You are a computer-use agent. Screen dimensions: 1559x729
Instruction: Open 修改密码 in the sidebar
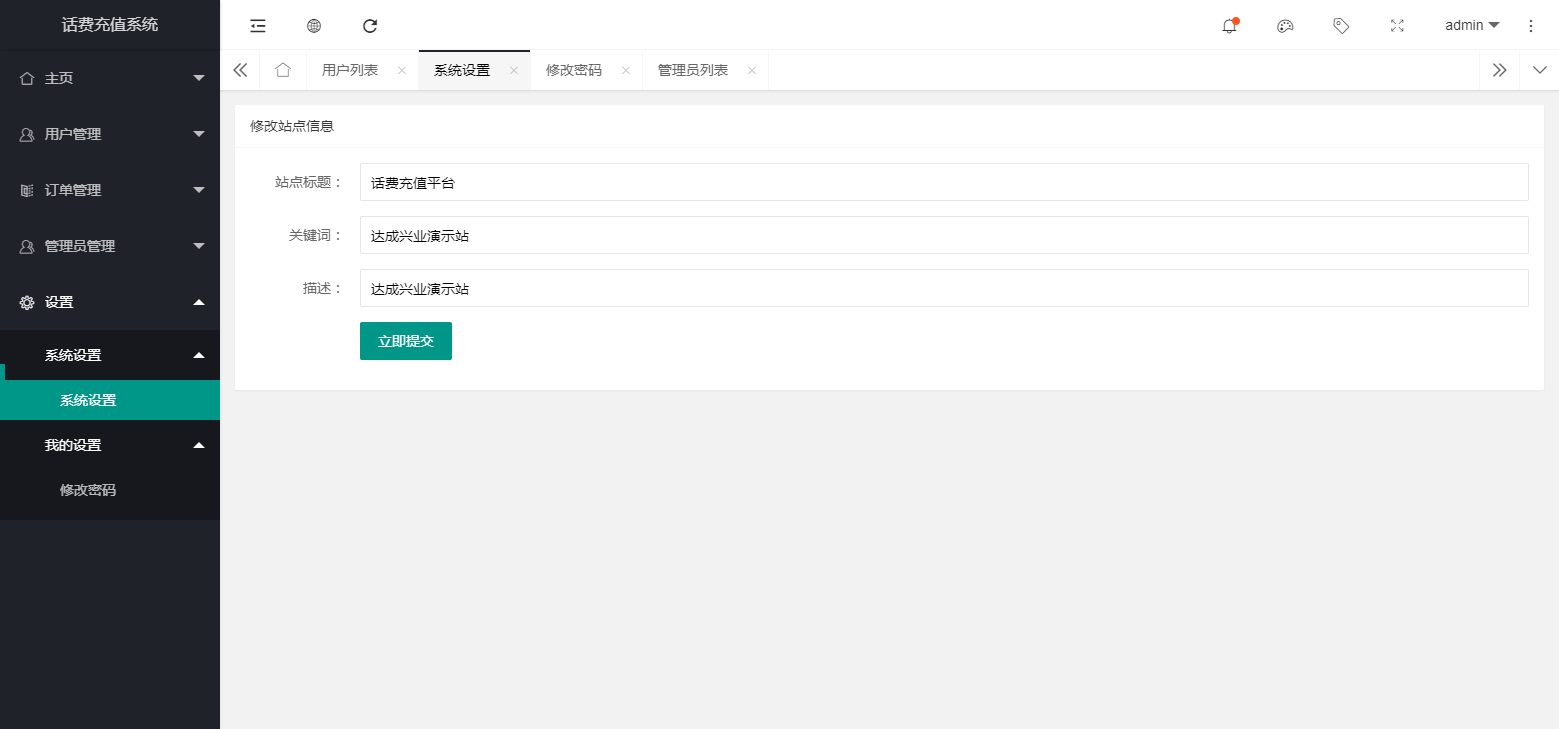(x=88, y=490)
